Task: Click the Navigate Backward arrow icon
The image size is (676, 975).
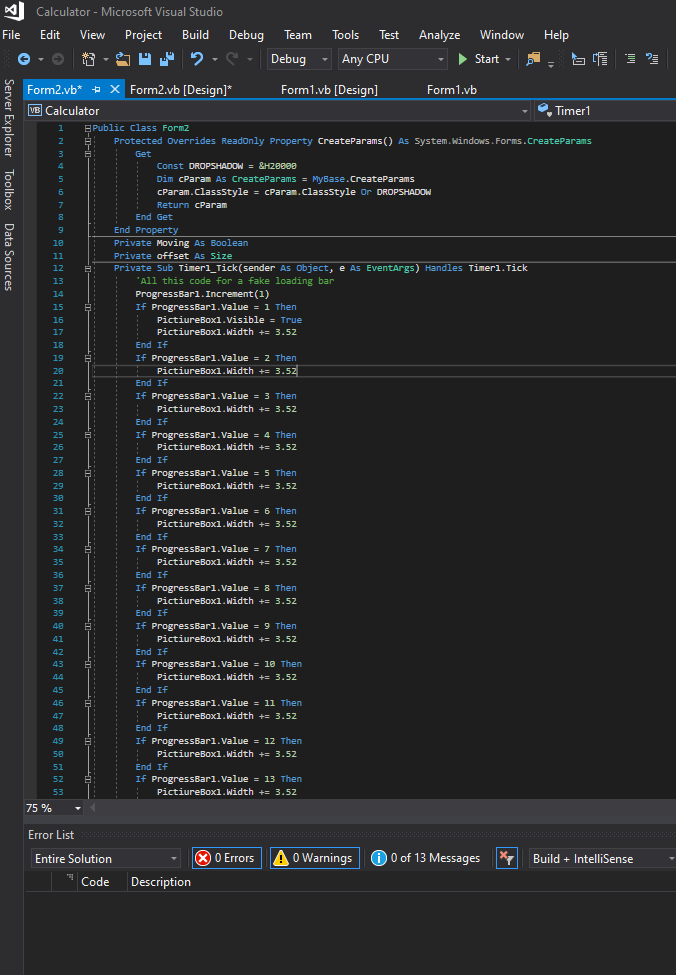Action: [23, 59]
